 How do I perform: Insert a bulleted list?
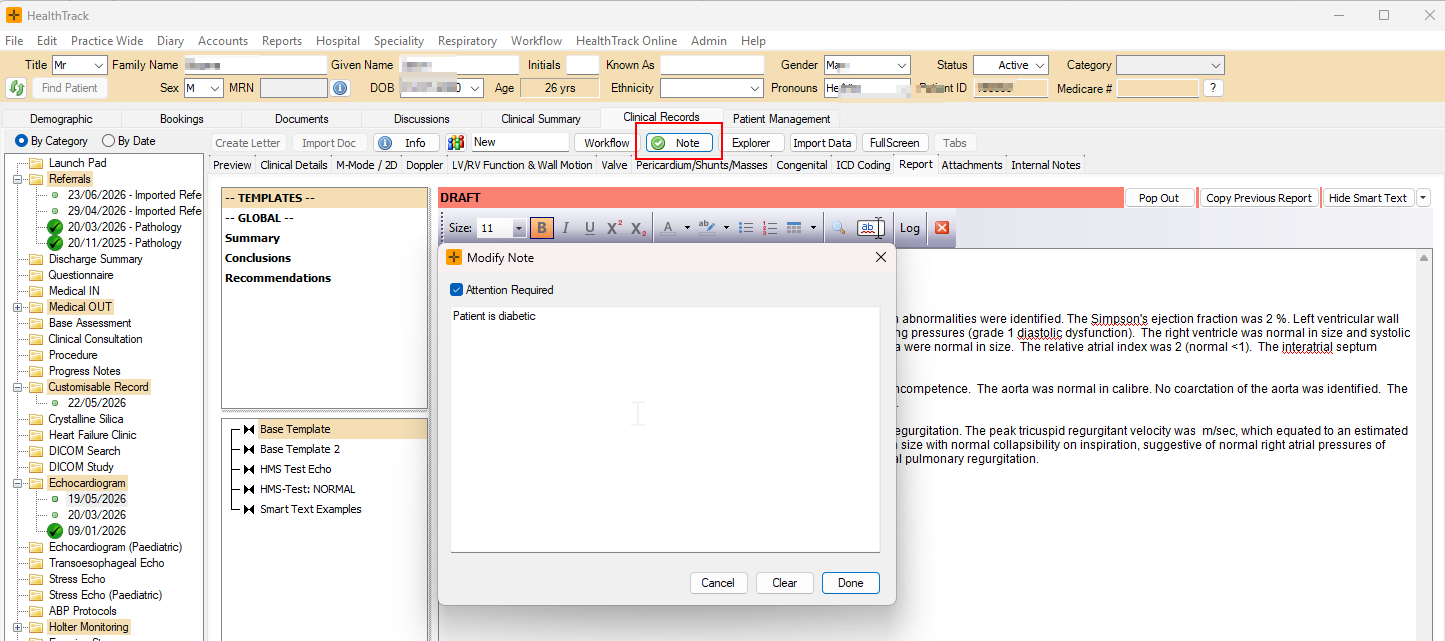pyautogui.click(x=746, y=228)
